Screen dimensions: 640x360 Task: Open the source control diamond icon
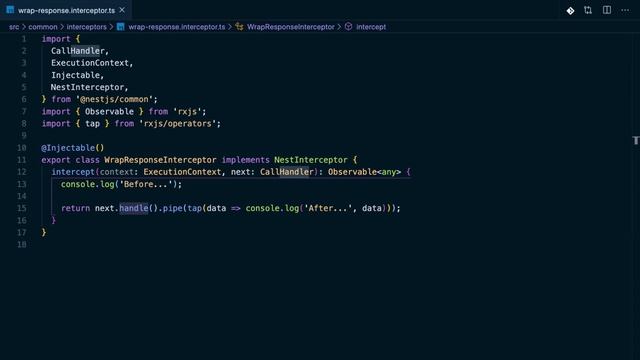coord(570,11)
